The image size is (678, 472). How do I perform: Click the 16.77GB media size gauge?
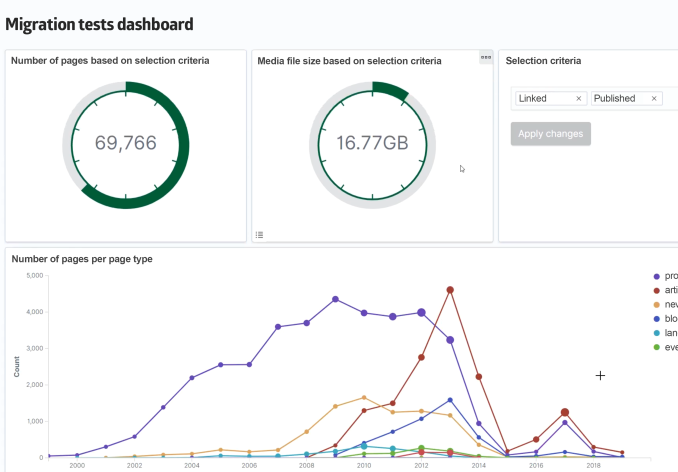click(372, 144)
